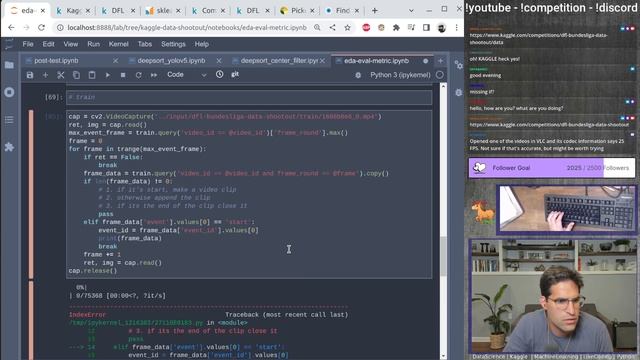Viewport: 640px width, 360px height.
Task: Paste cell from the clipboard in the notebook toolbar
Action: pyautogui.click(x=92, y=75)
